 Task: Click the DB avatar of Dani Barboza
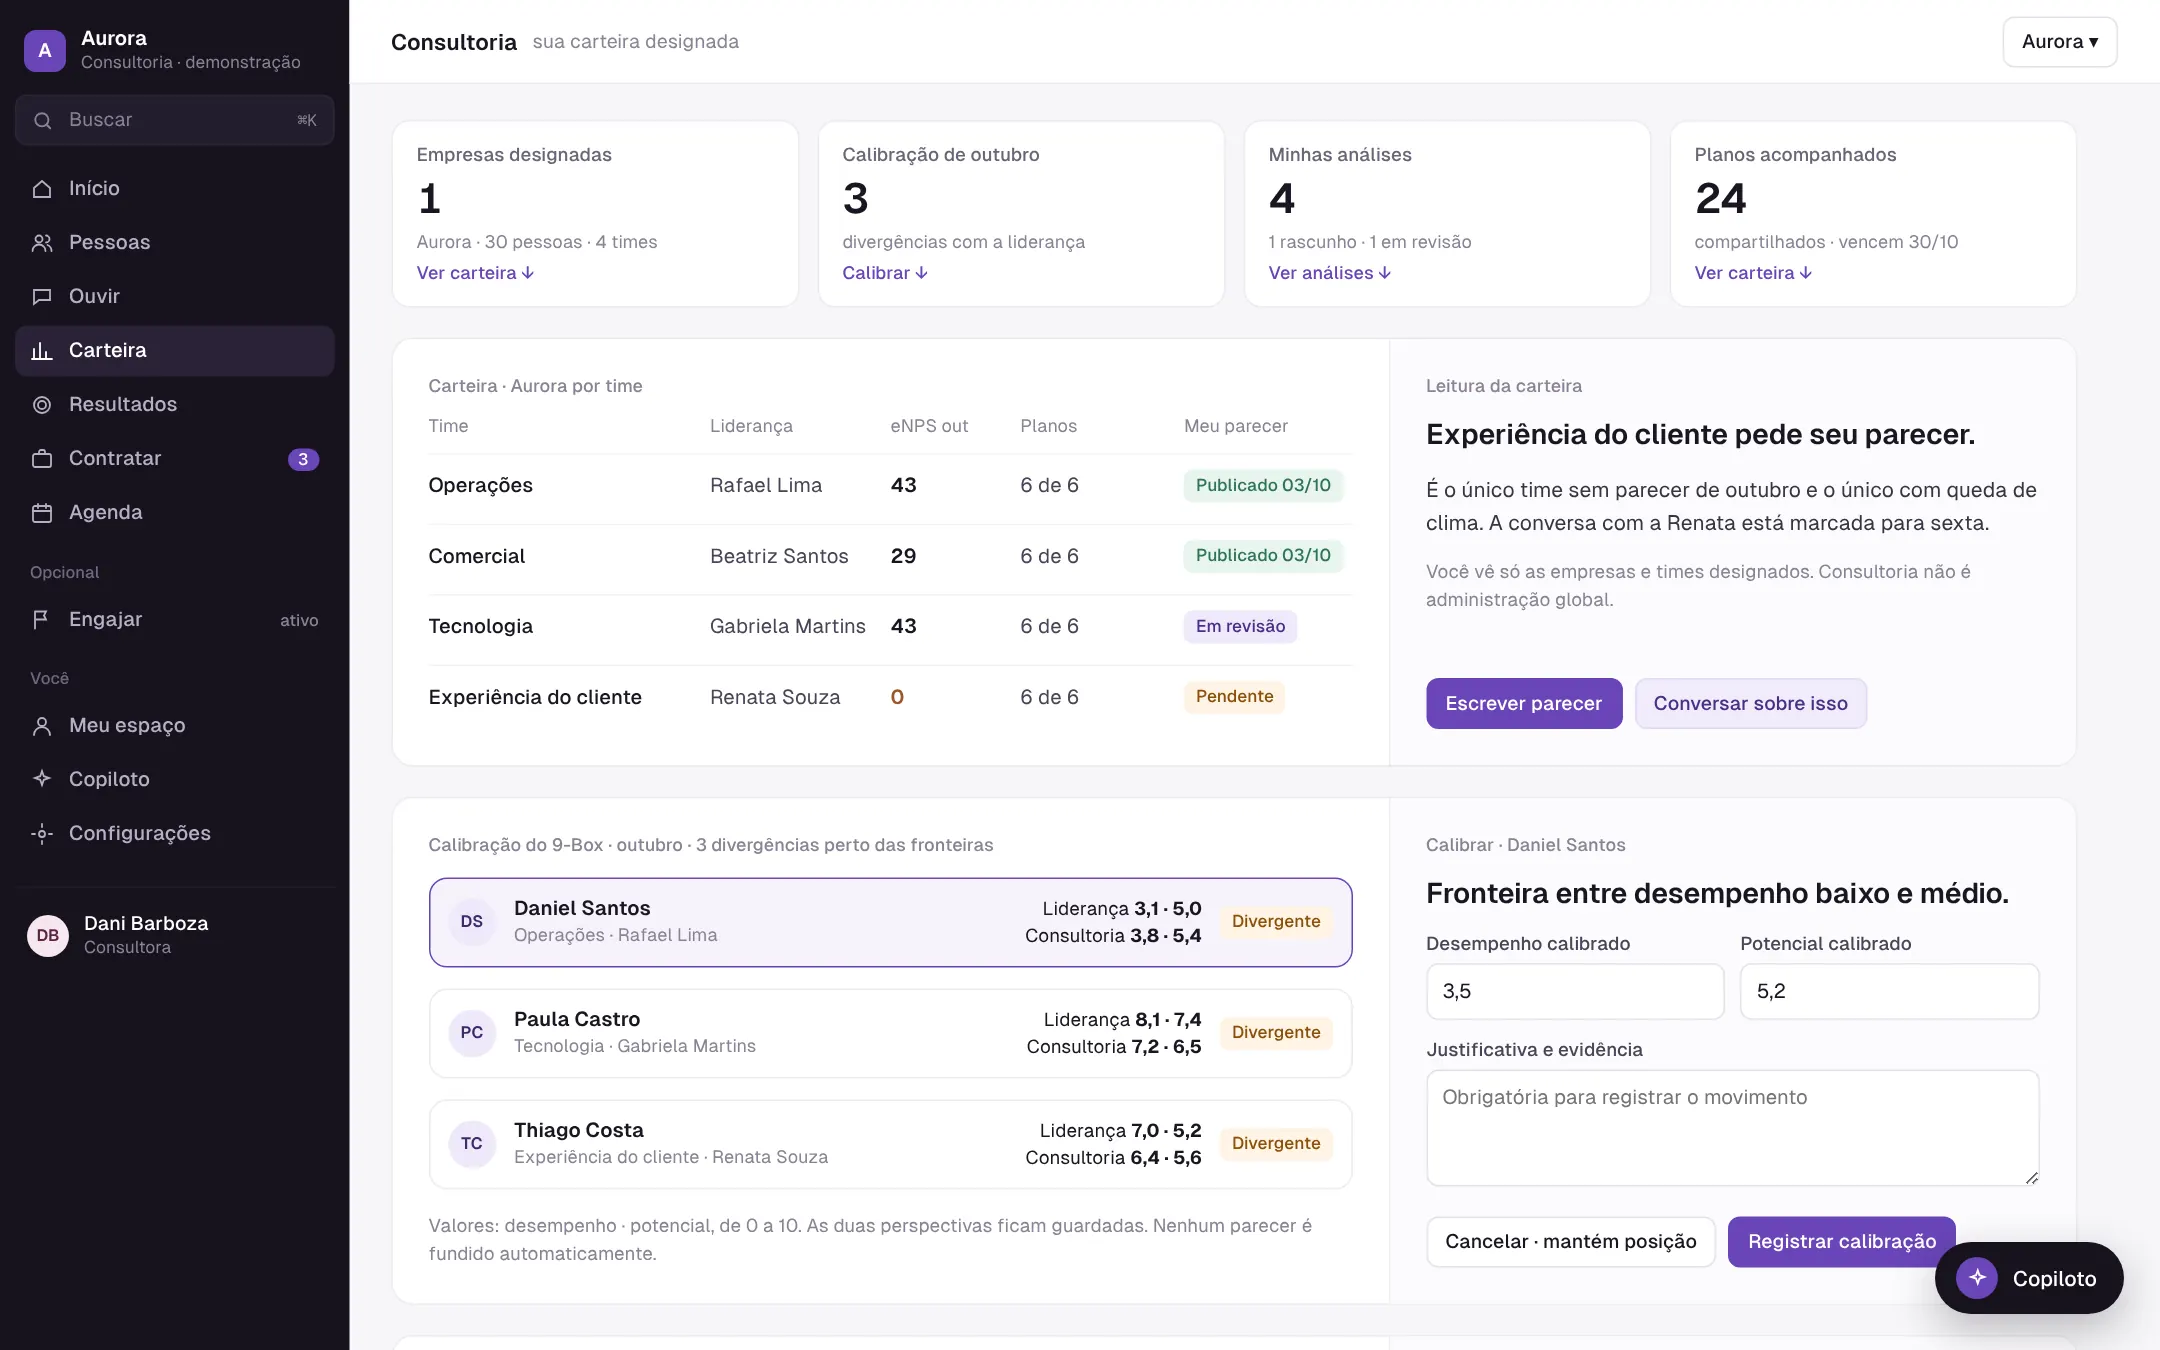pyautogui.click(x=48, y=936)
